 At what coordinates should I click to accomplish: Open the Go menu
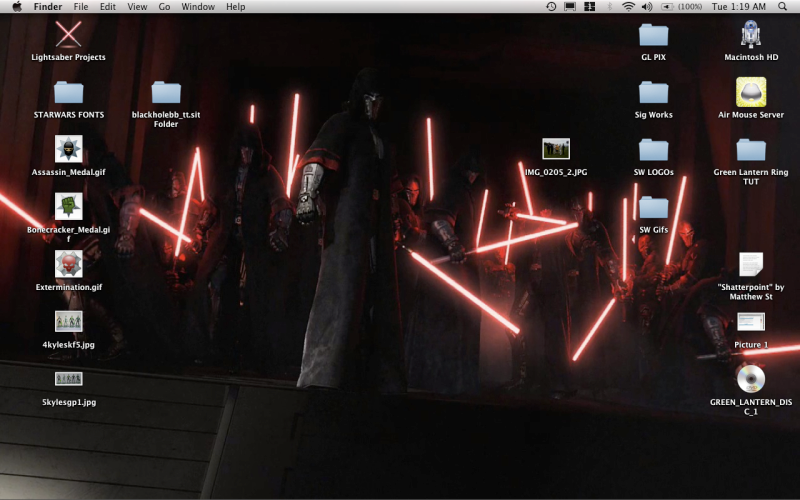[x=164, y=7]
